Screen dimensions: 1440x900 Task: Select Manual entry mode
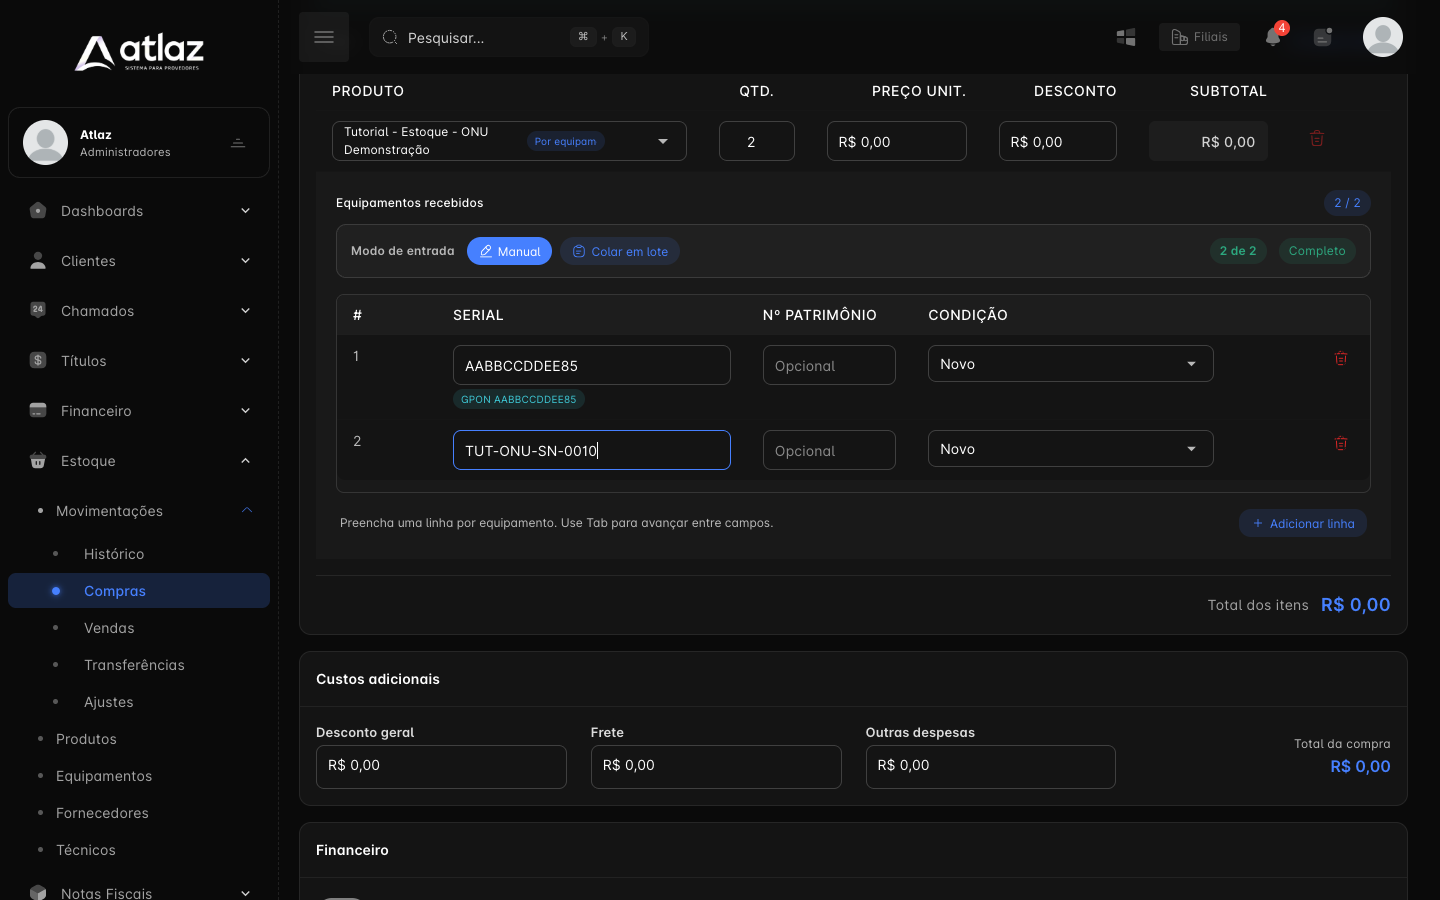pos(509,251)
